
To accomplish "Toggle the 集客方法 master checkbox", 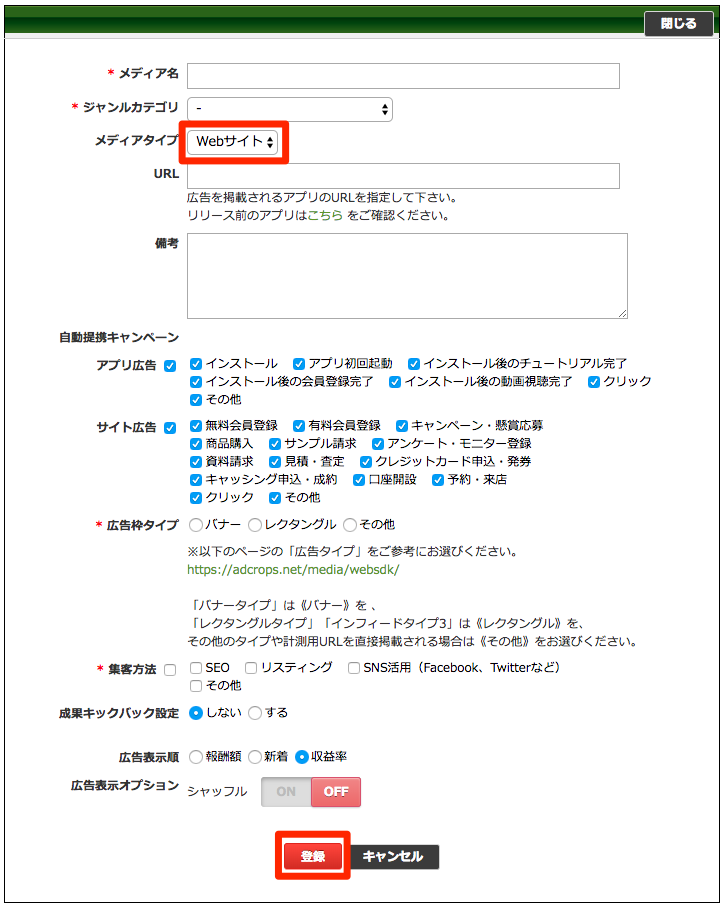I will point(170,670).
